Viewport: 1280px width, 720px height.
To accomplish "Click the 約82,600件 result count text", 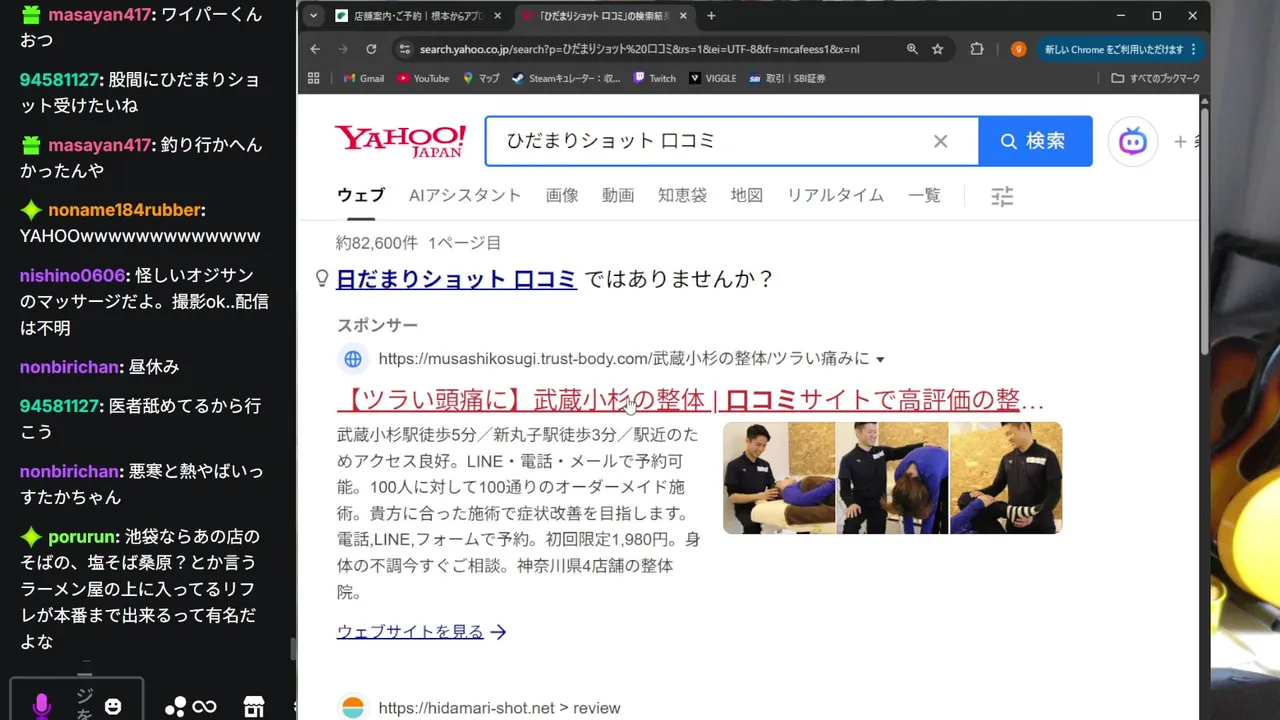I will point(377,243).
